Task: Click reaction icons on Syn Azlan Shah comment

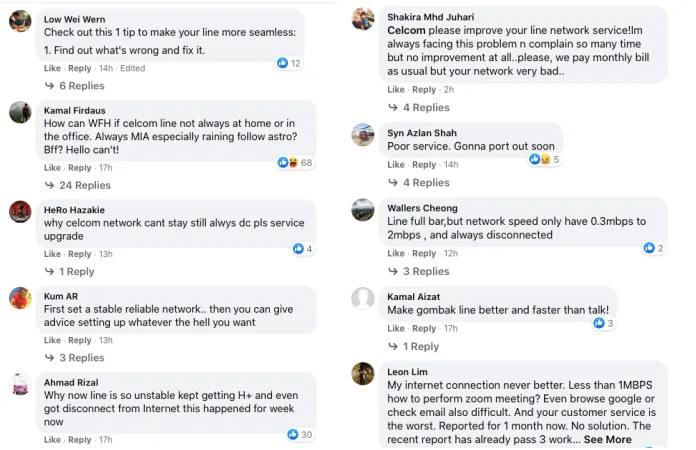Action: [539, 159]
